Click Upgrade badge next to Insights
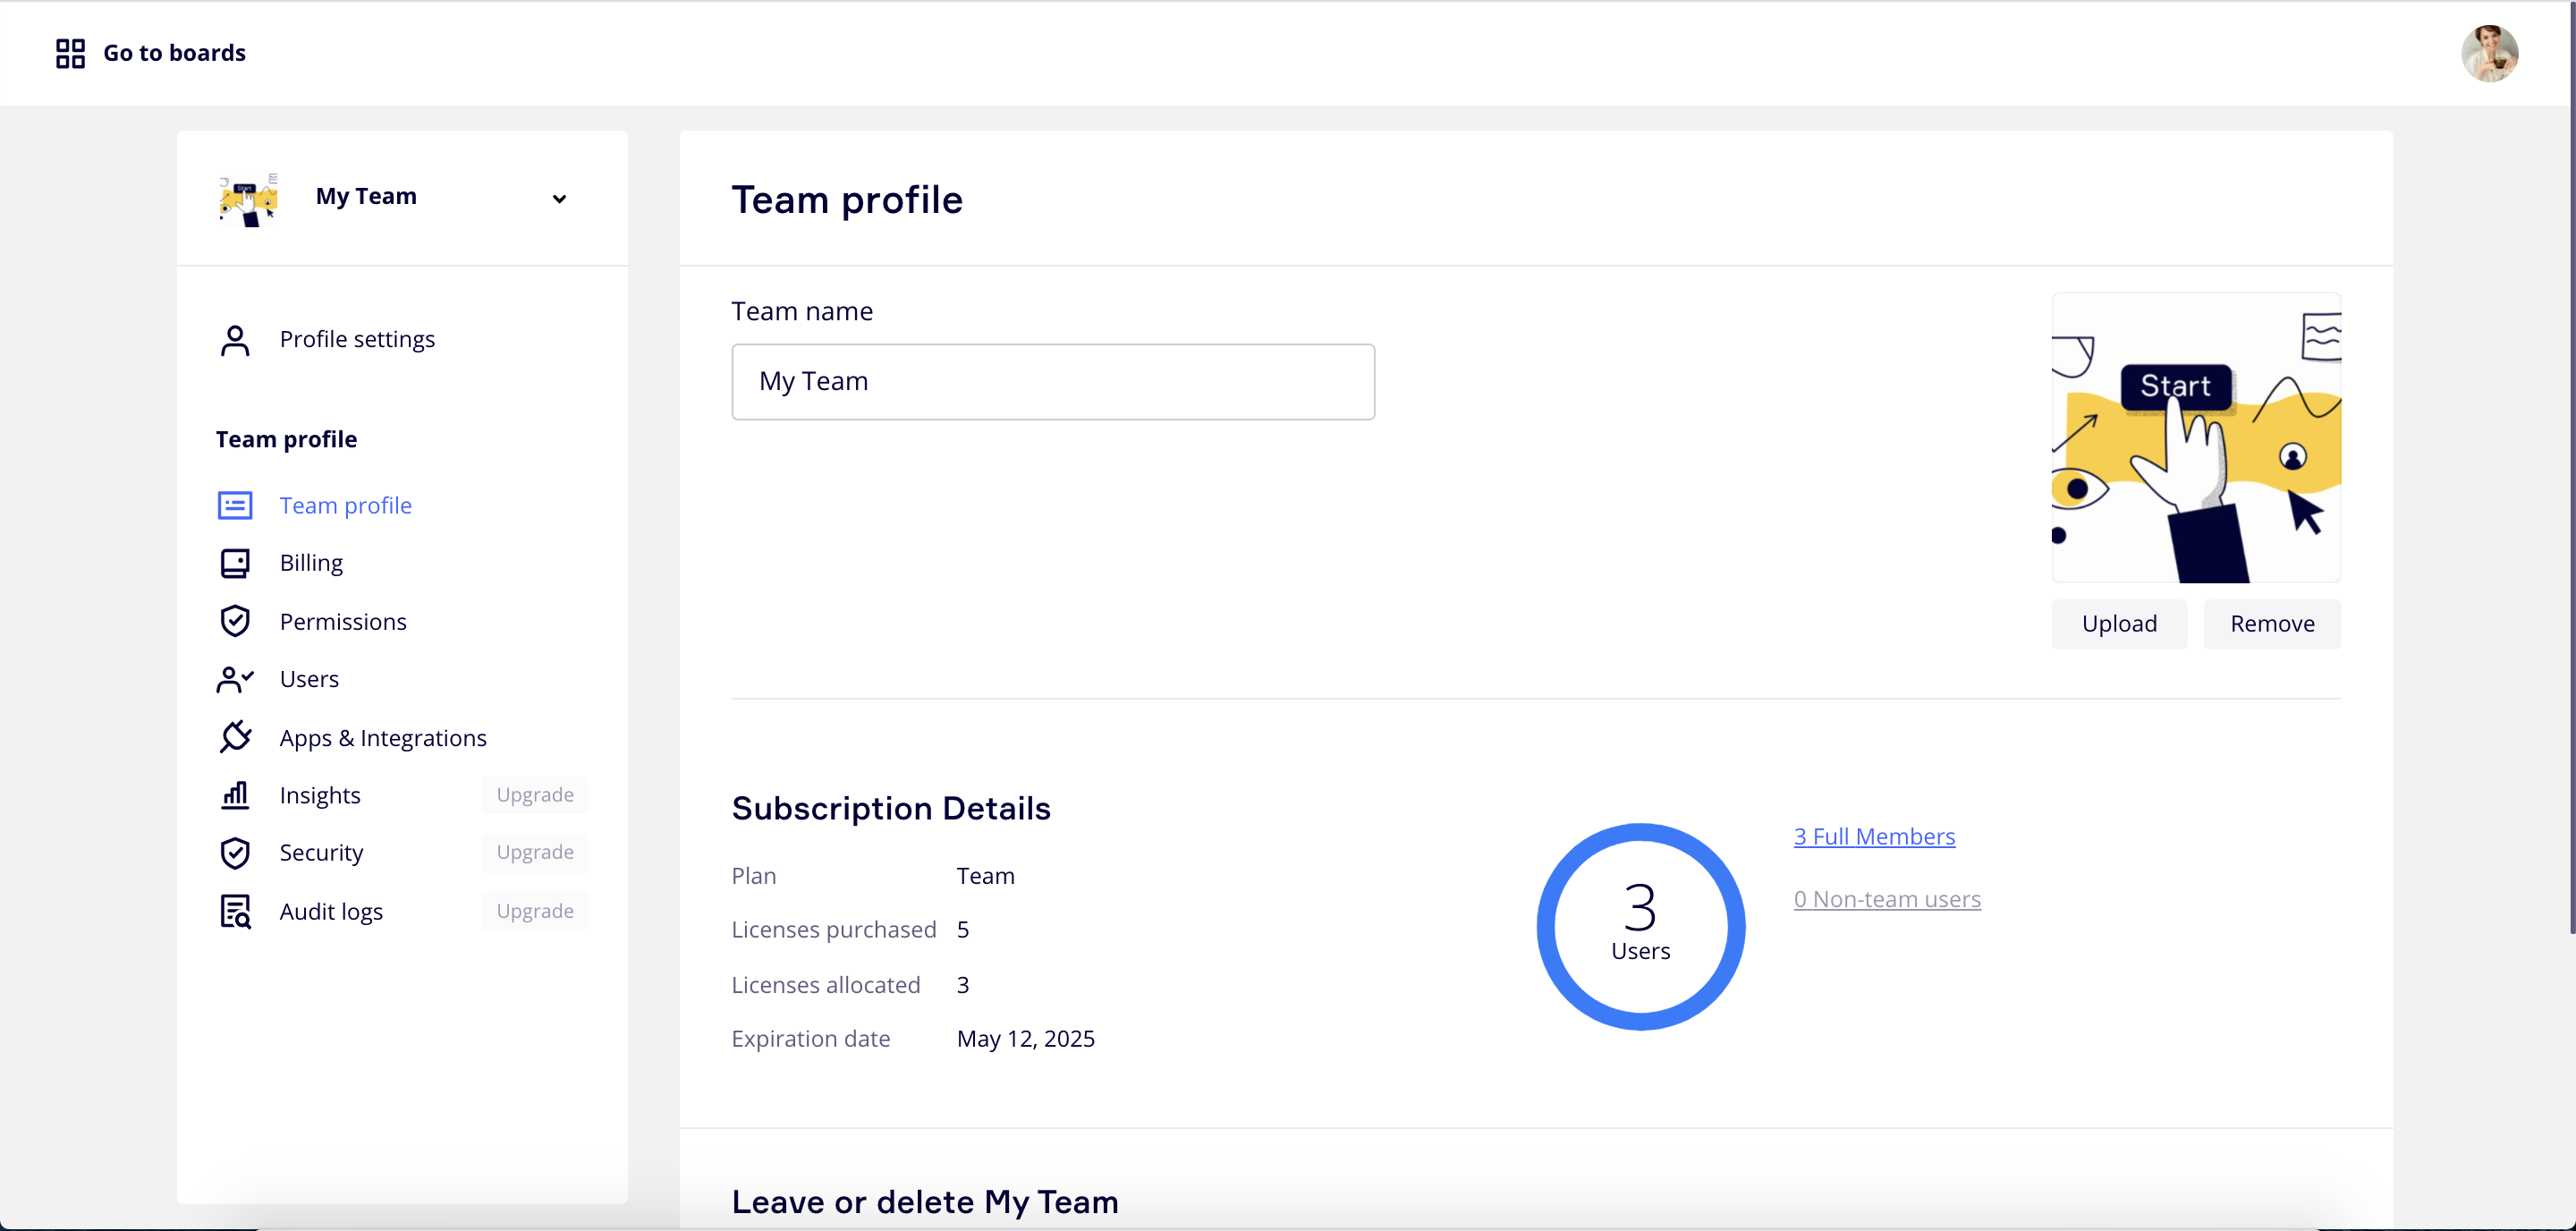The image size is (2576, 1231). click(x=535, y=795)
